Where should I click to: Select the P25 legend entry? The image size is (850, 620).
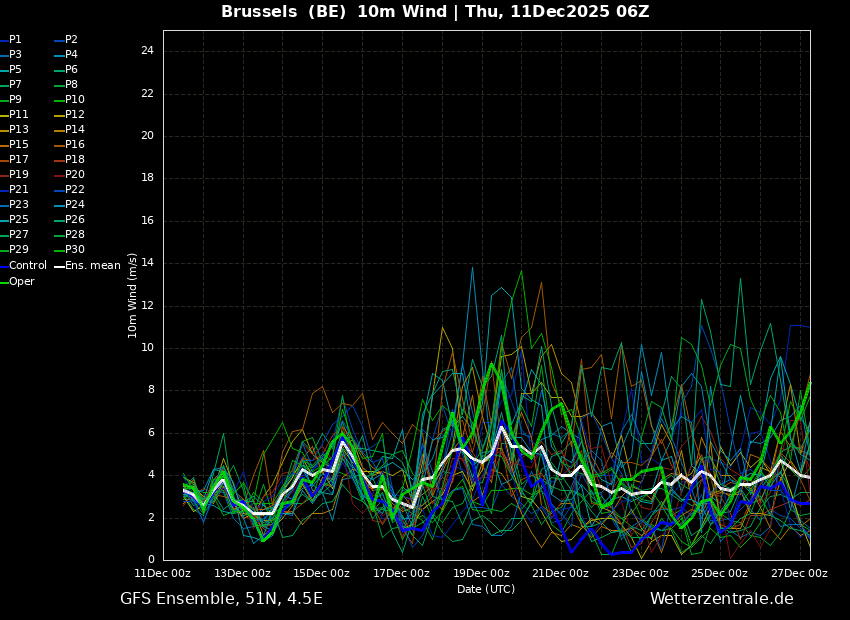pyautogui.click(x=15, y=219)
